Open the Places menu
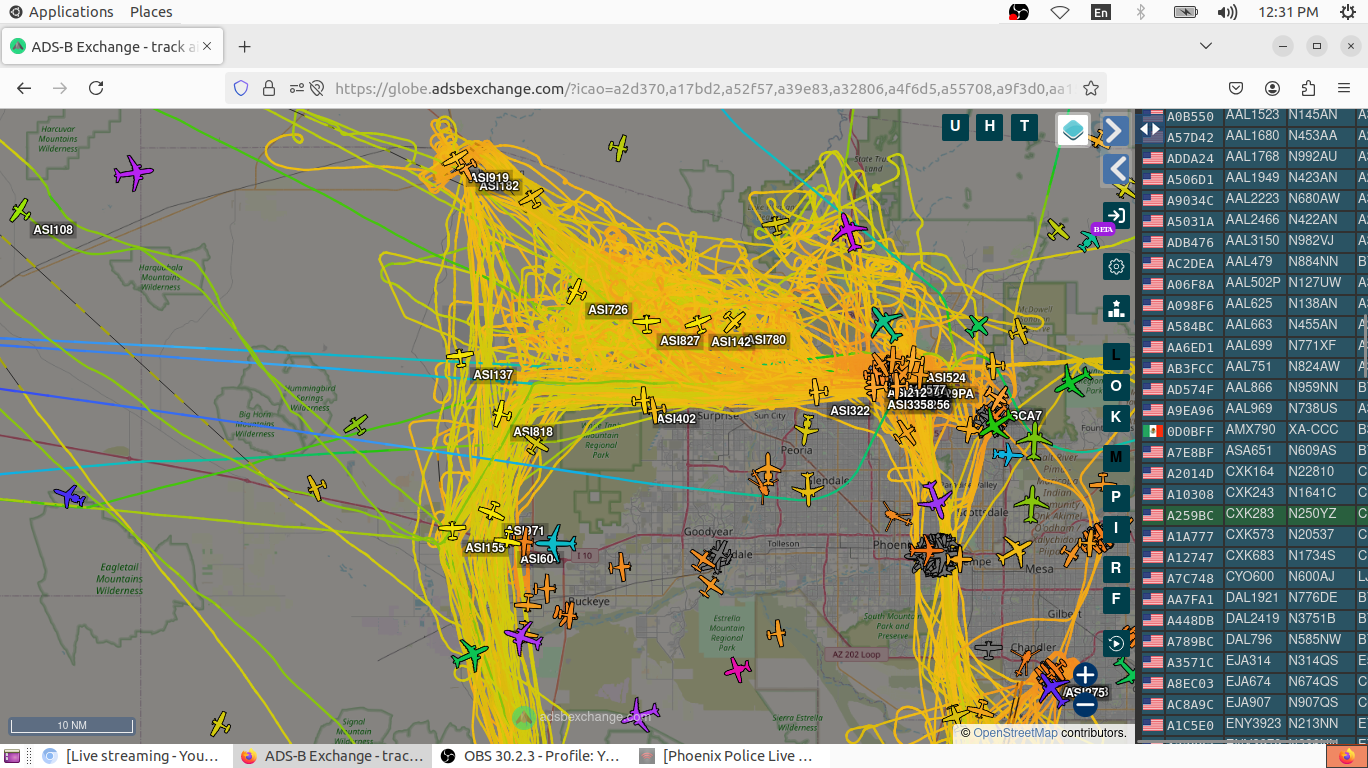This screenshot has height=768, width=1368. pyautogui.click(x=151, y=12)
